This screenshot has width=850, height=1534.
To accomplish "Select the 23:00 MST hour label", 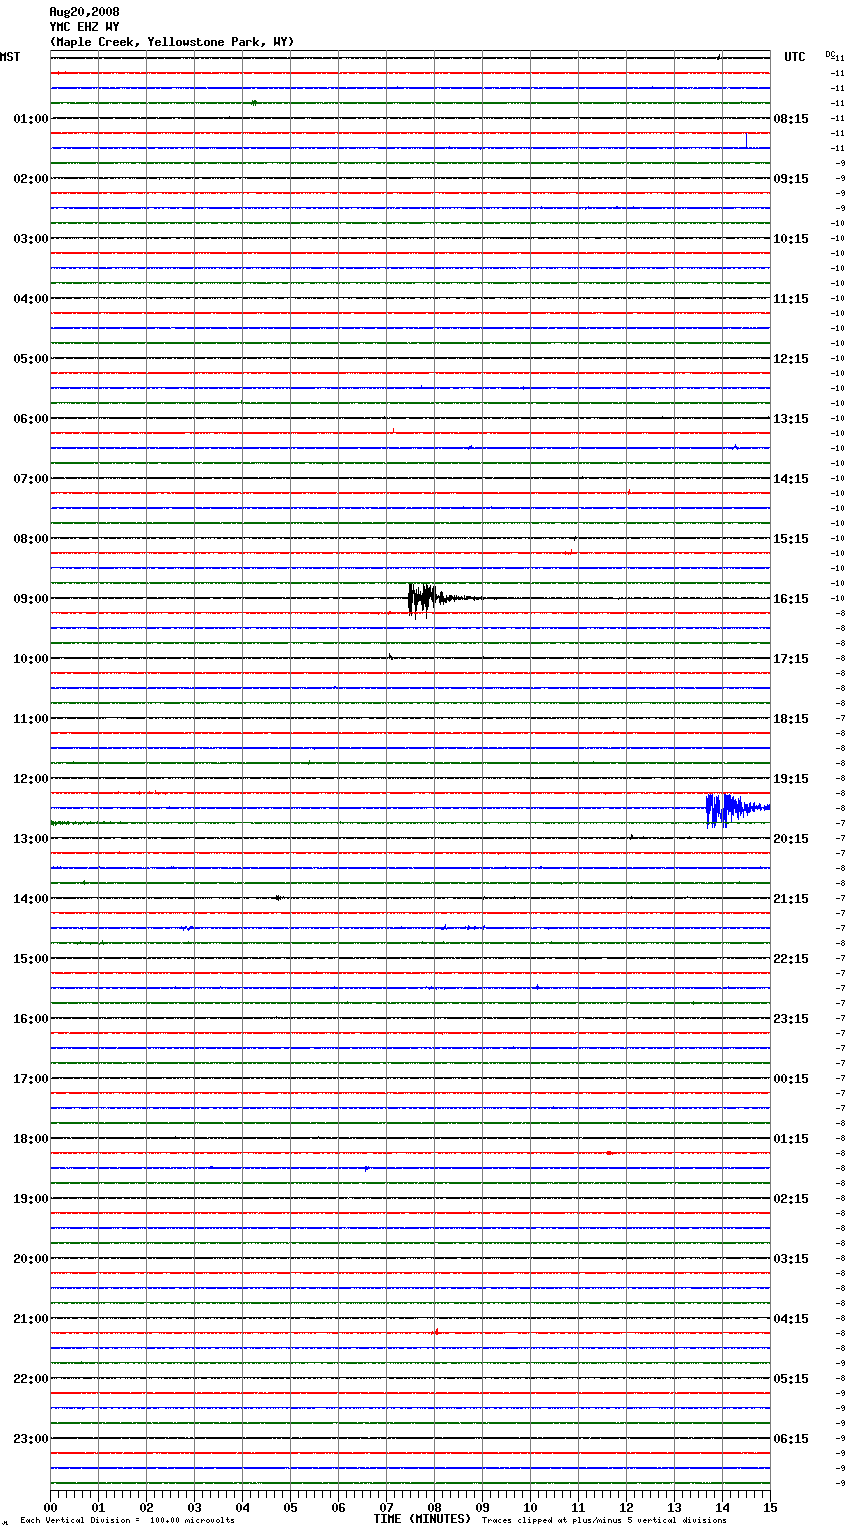I will click(30, 1439).
